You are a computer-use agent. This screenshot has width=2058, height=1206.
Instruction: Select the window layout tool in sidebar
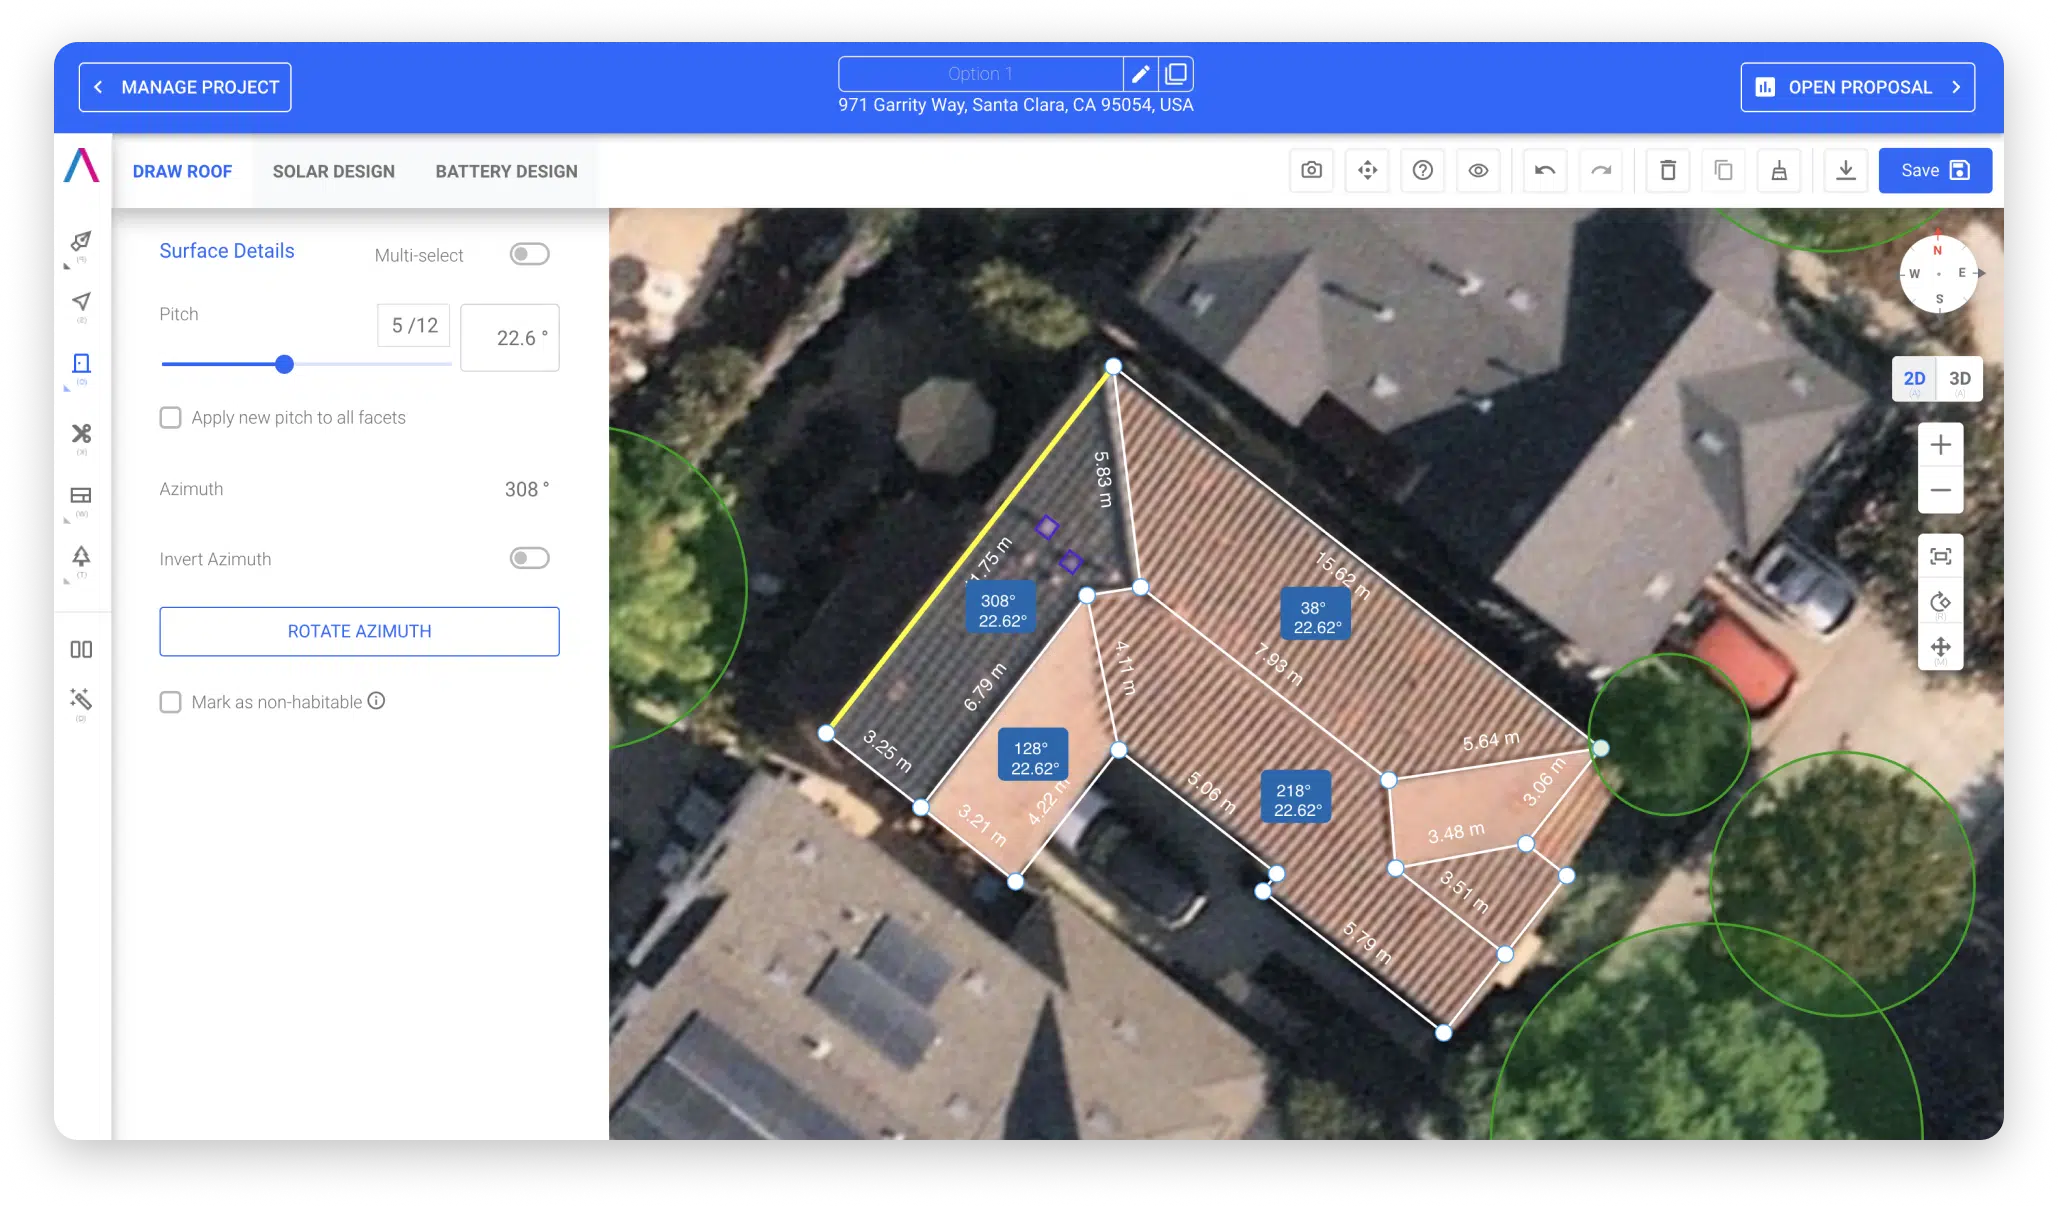[81, 495]
